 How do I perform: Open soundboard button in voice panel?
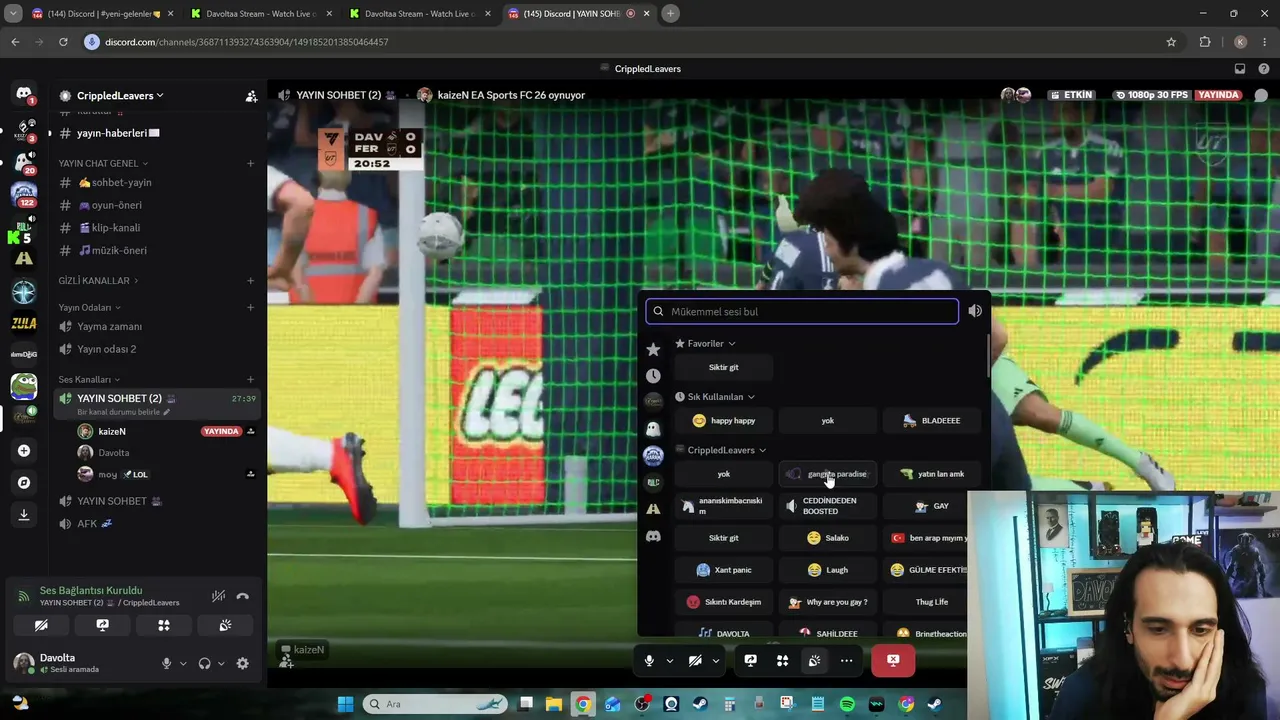[225, 625]
